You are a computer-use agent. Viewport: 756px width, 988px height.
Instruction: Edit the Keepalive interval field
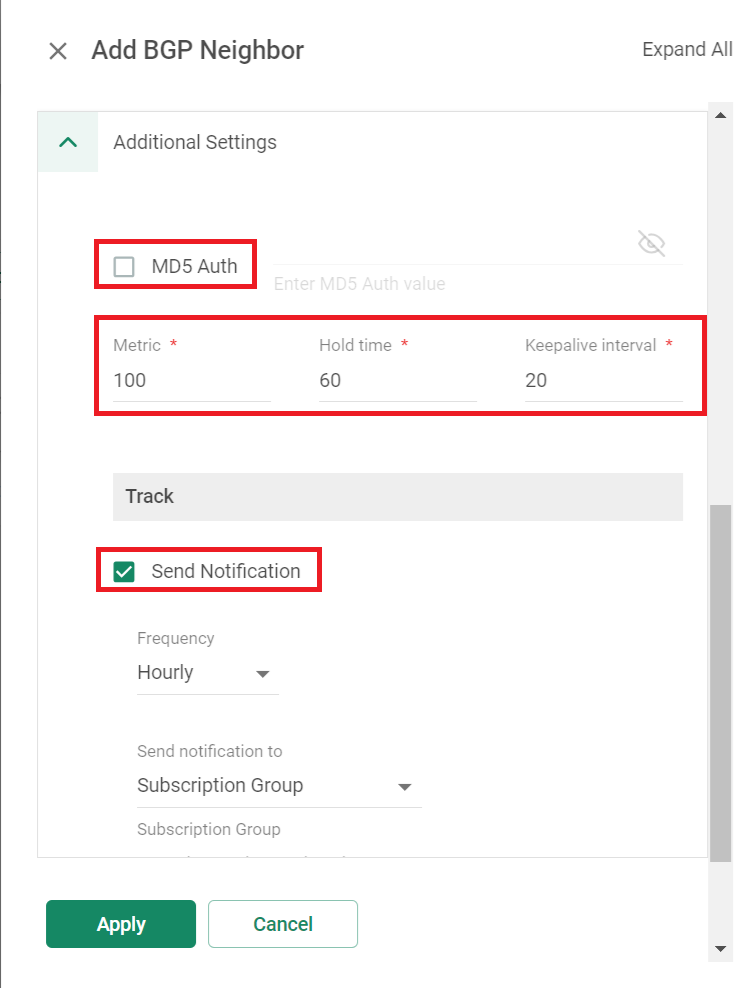[604, 380]
